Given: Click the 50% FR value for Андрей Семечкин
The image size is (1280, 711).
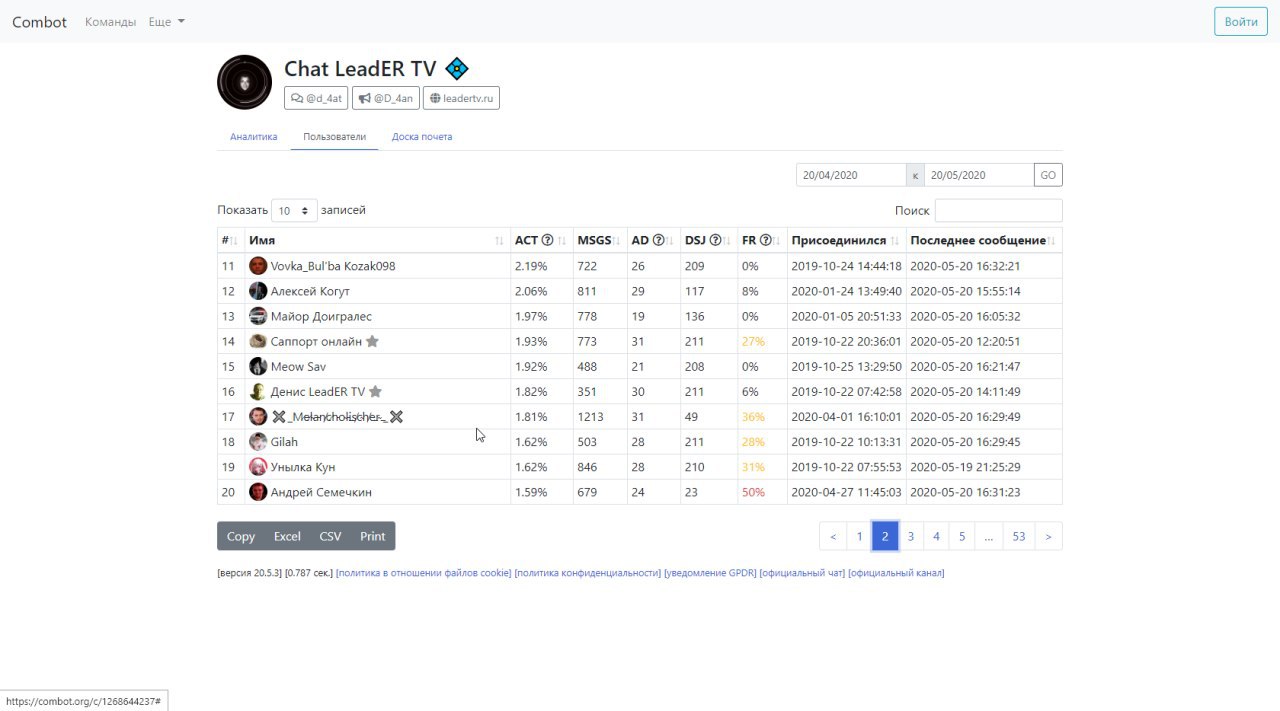Looking at the screenshot, I should point(753,492).
